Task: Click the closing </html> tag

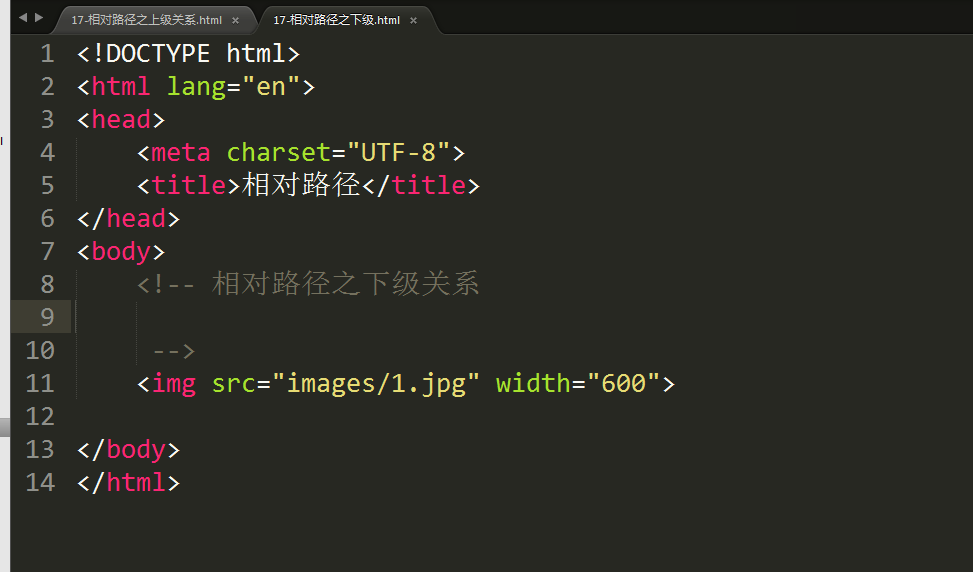Action: tap(128, 482)
